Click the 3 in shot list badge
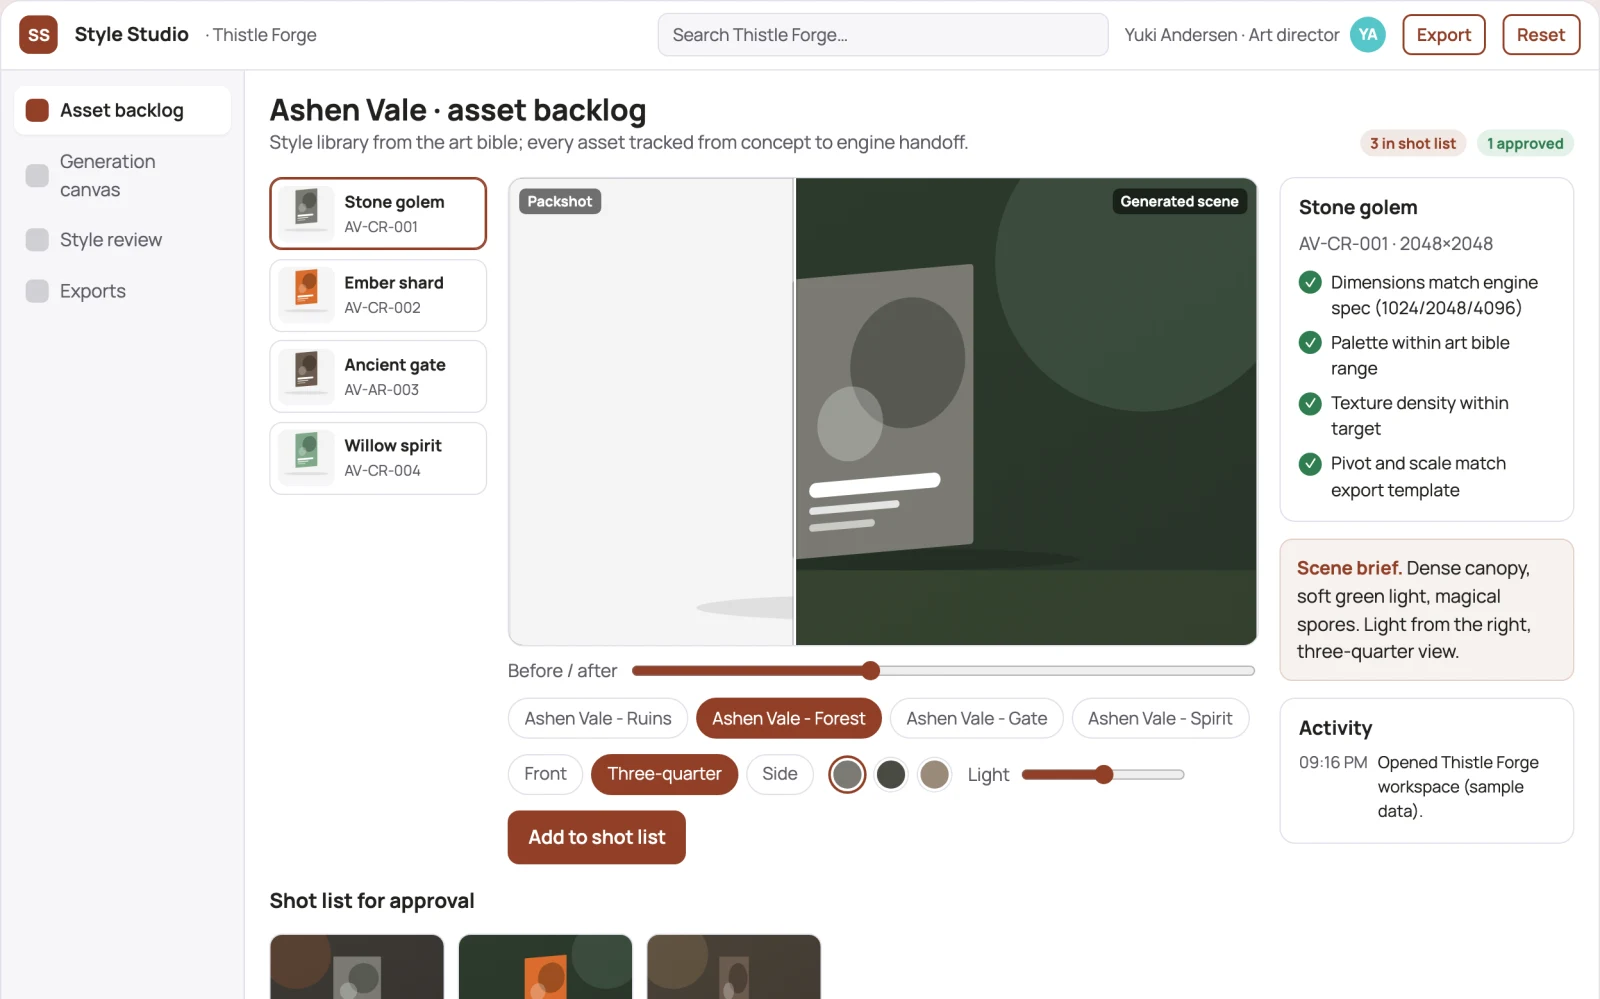The width and height of the screenshot is (1600, 999). pyautogui.click(x=1413, y=143)
